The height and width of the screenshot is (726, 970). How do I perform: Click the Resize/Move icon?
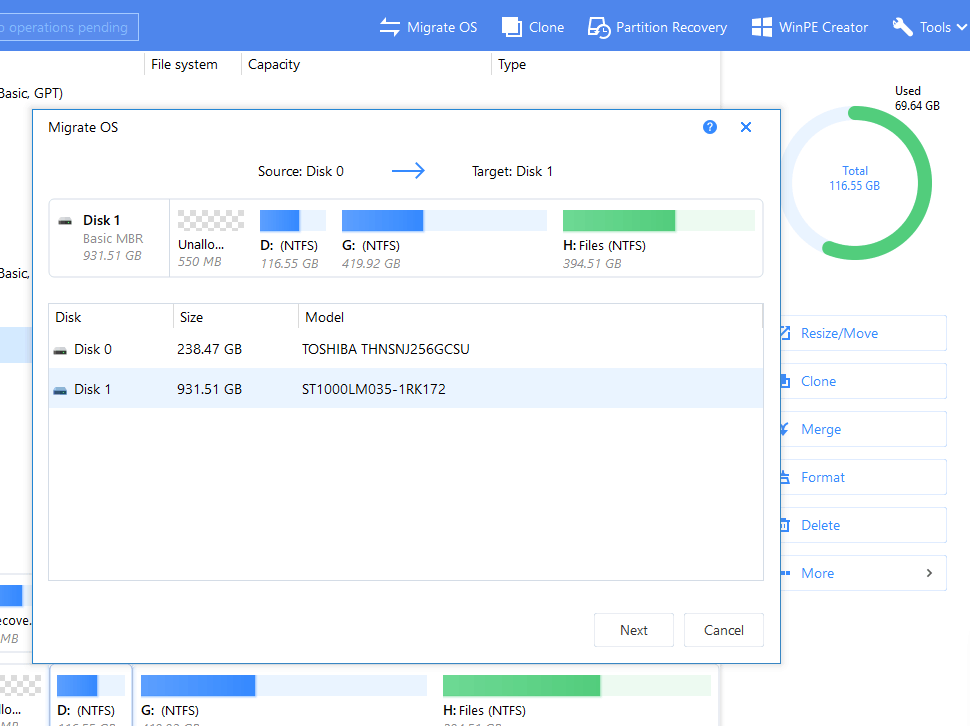(784, 333)
